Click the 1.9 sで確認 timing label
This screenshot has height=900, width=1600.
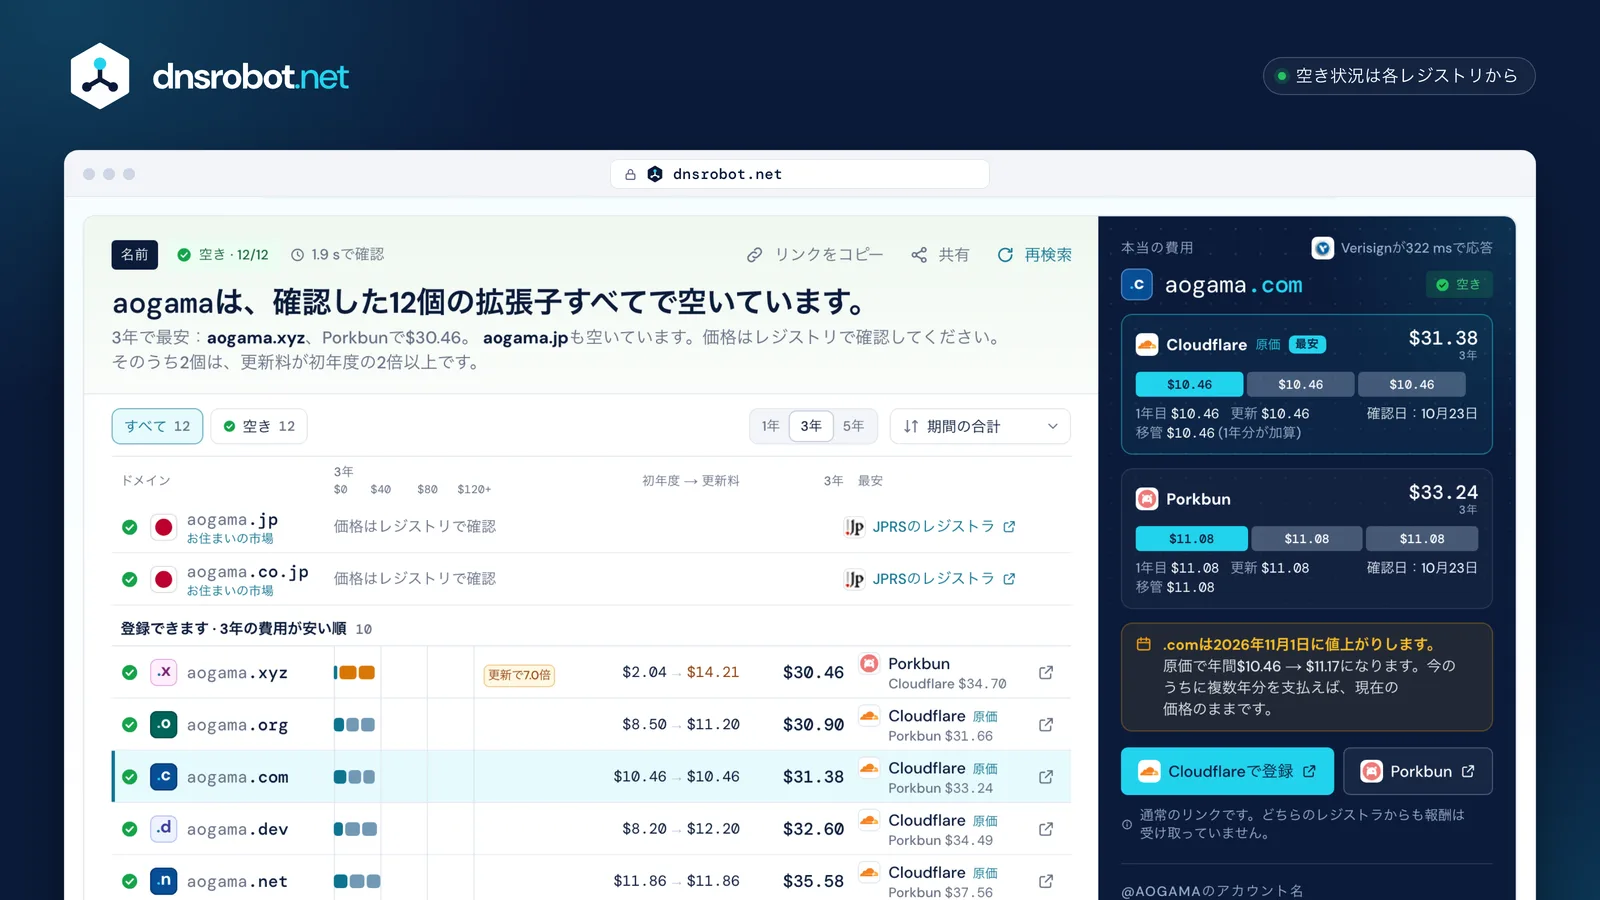pyautogui.click(x=338, y=255)
